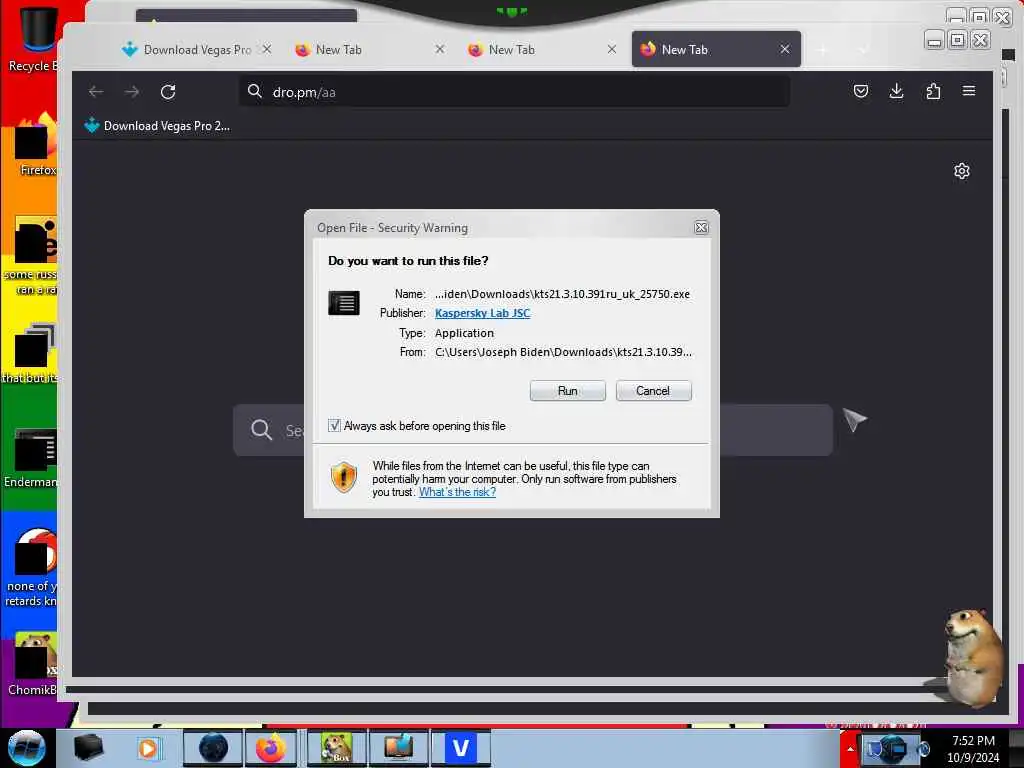Viewport: 1024px width, 768px height.
Task: Show hidden system tray icons arrow
Action: coord(850,748)
